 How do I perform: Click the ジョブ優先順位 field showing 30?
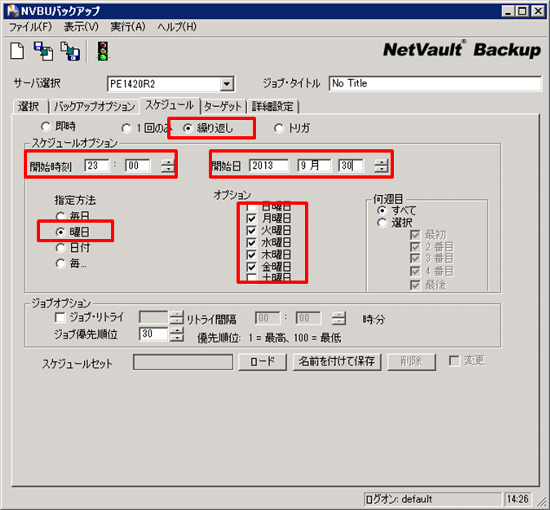pyautogui.click(x=153, y=334)
